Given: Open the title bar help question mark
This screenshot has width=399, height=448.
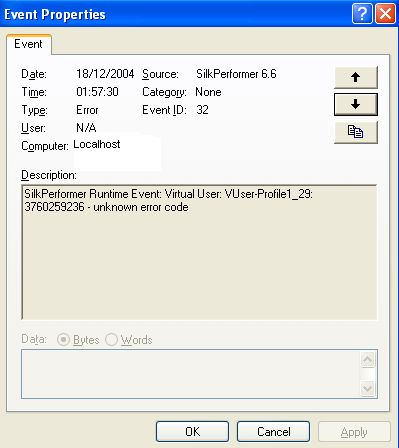Looking at the screenshot, I should (362, 14).
